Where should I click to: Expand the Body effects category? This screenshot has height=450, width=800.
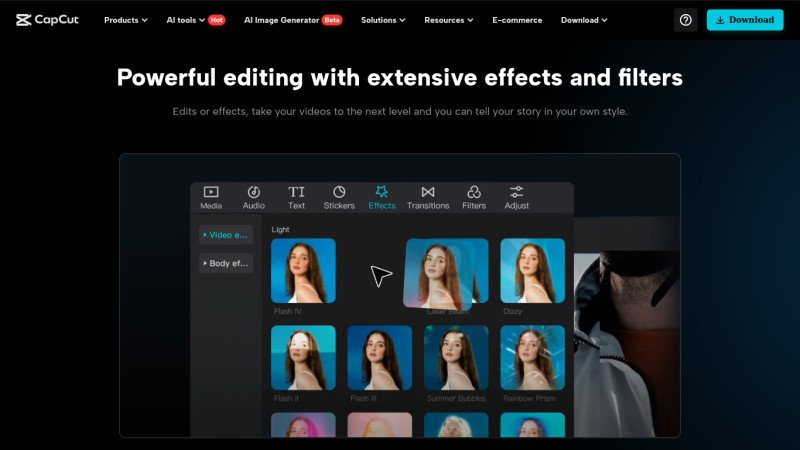[x=226, y=264]
